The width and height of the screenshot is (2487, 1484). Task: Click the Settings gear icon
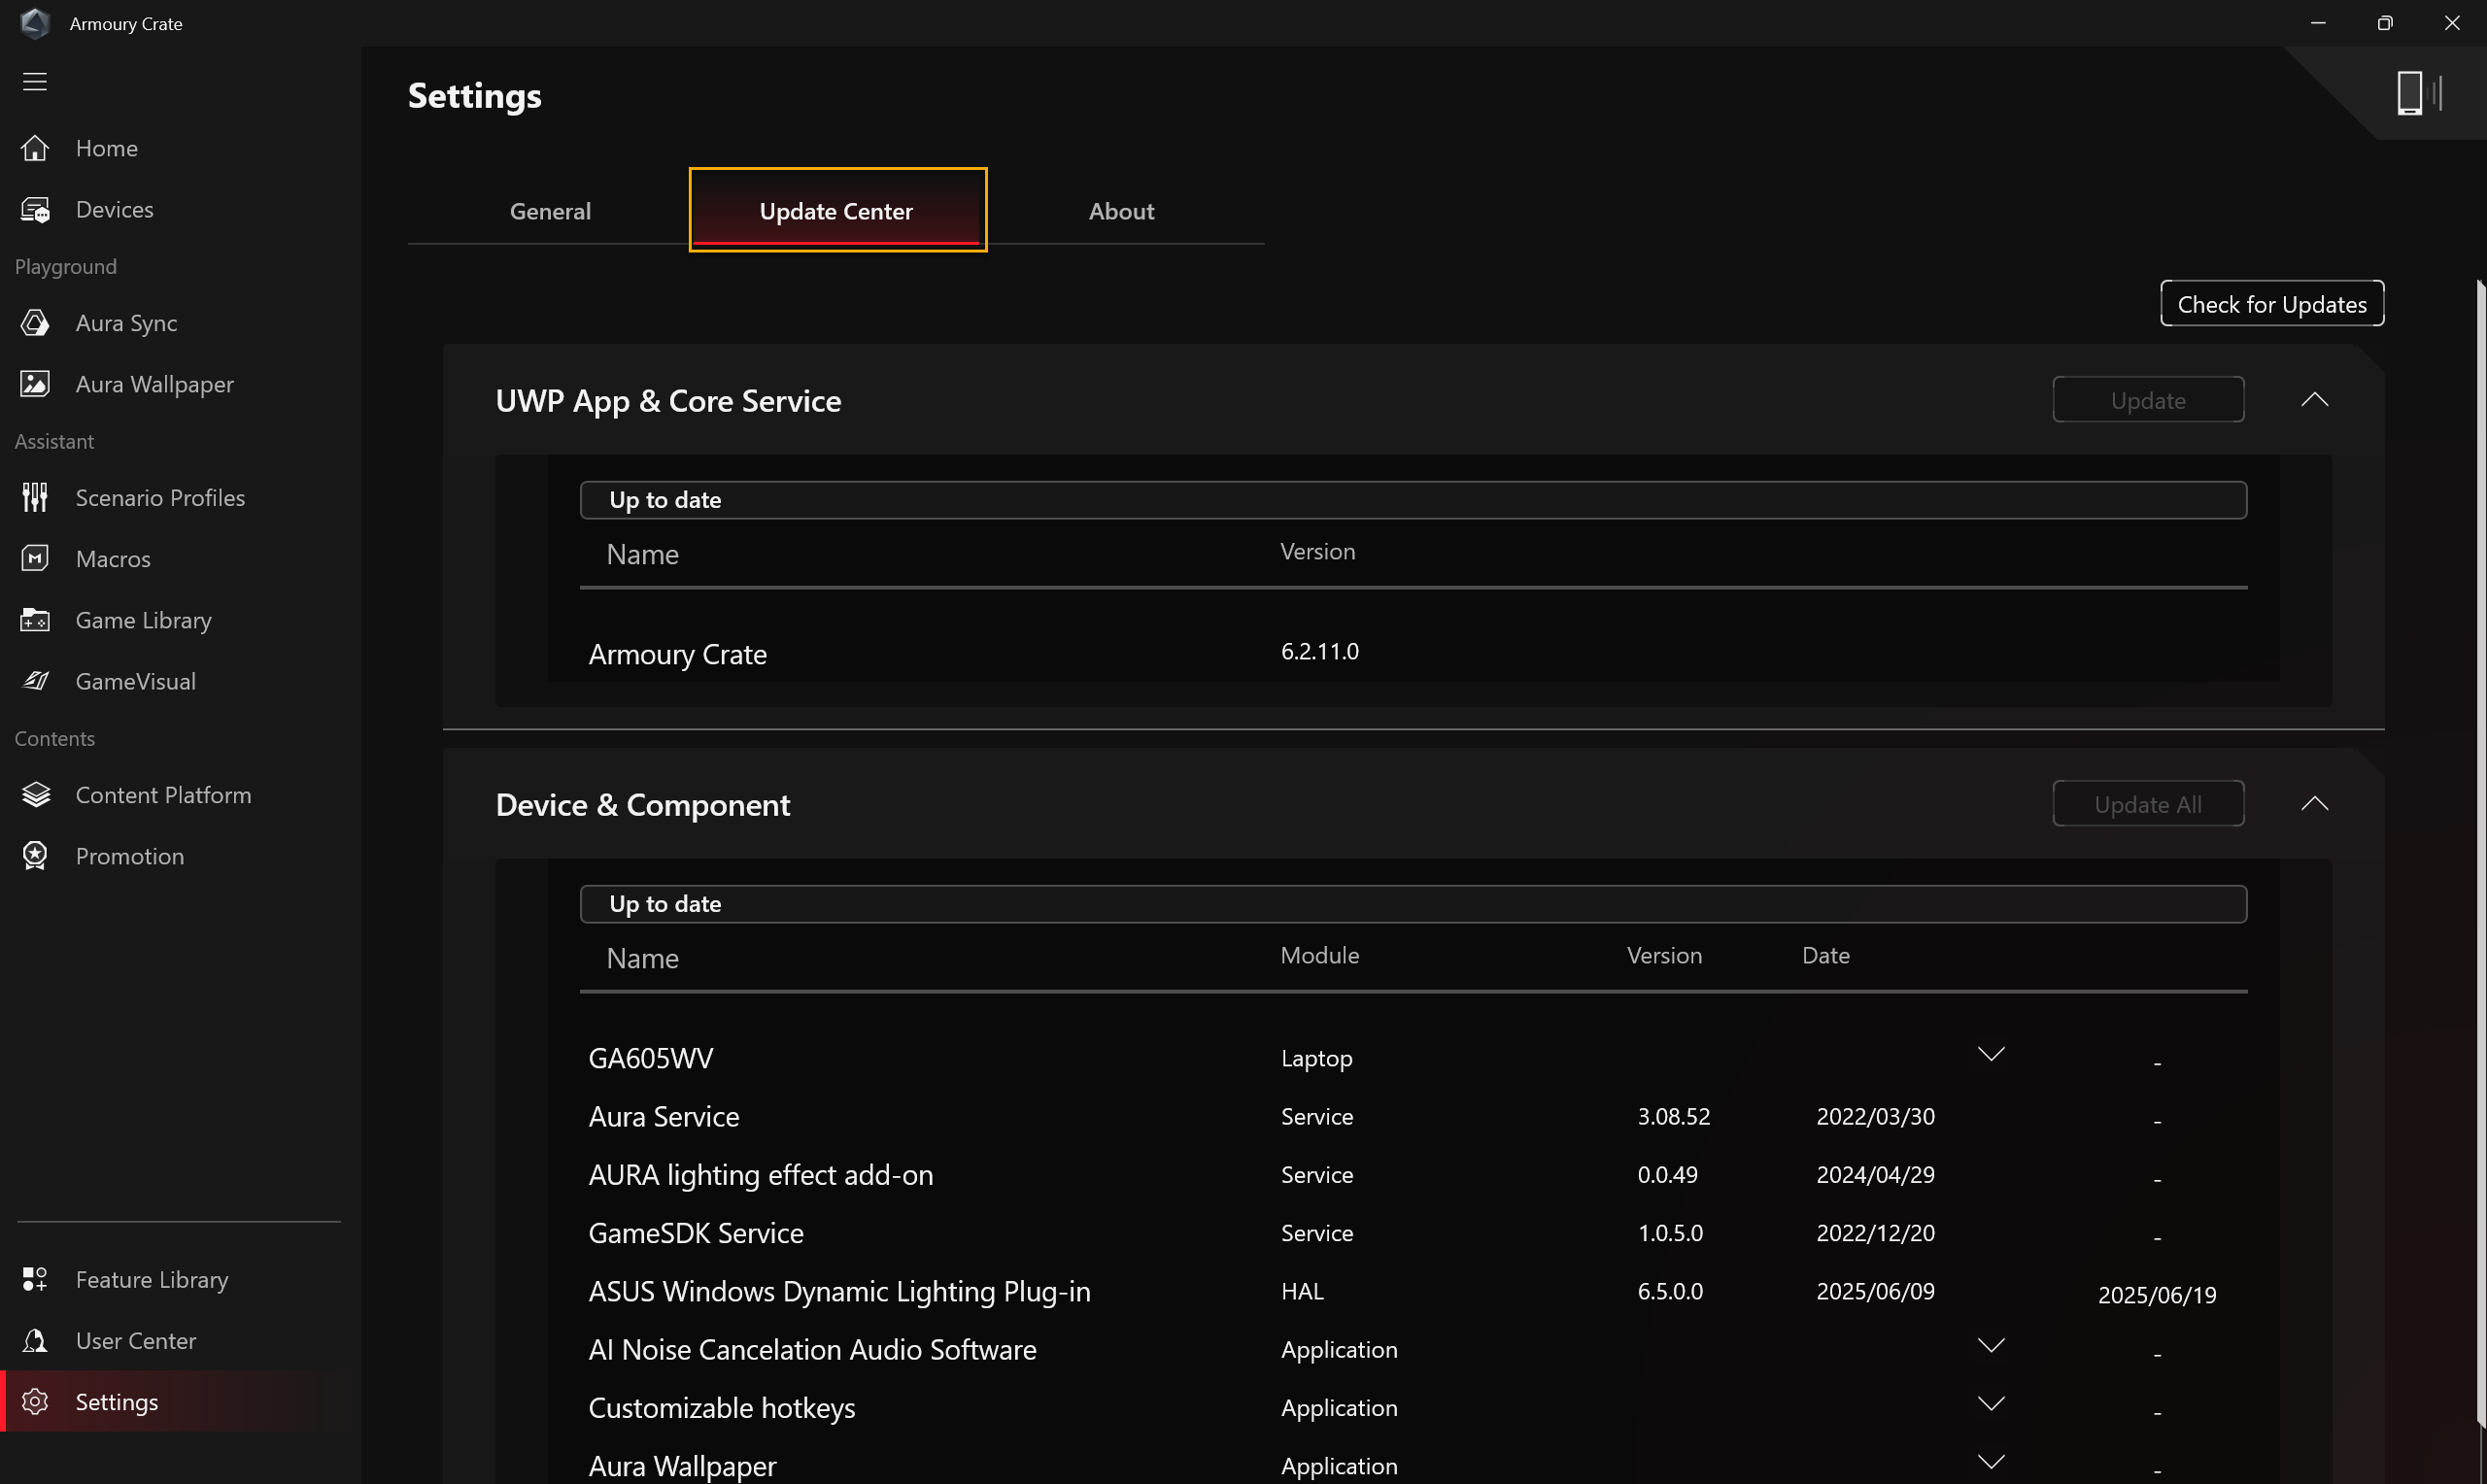click(35, 1402)
